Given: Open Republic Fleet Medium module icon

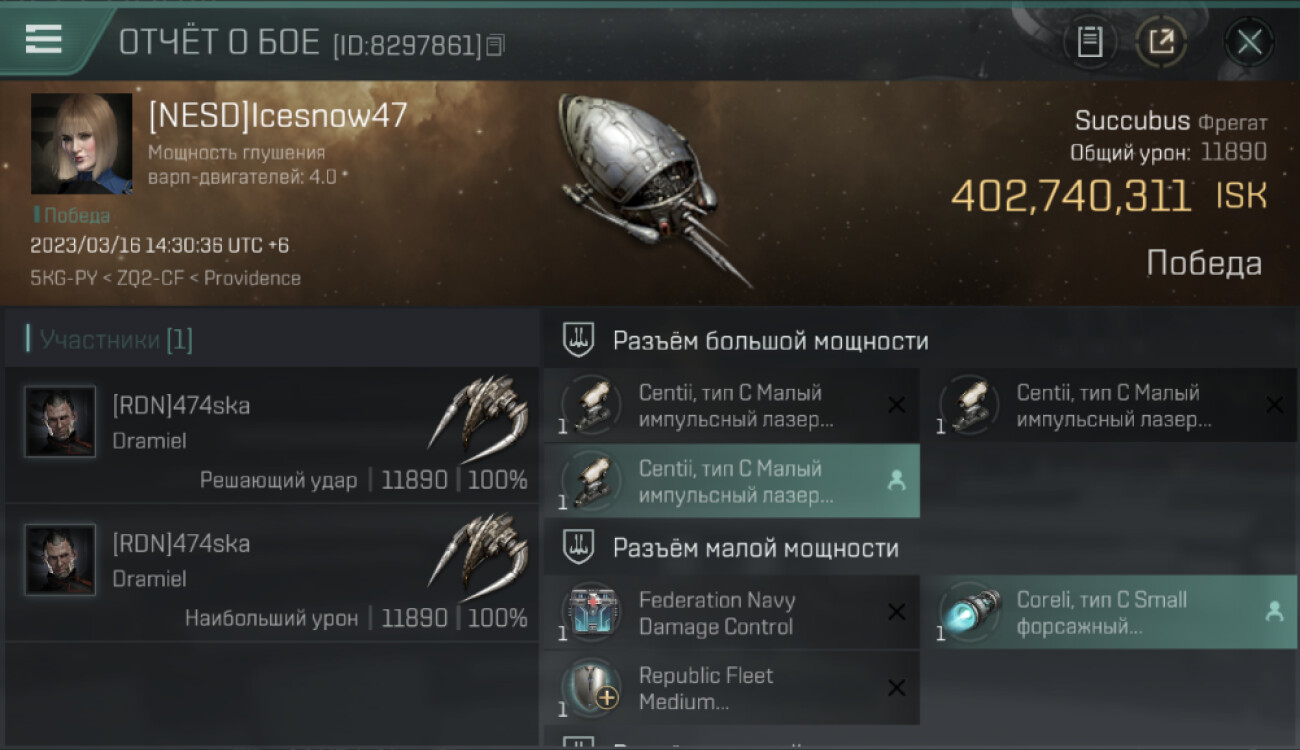Looking at the screenshot, I should click(x=591, y=688).
